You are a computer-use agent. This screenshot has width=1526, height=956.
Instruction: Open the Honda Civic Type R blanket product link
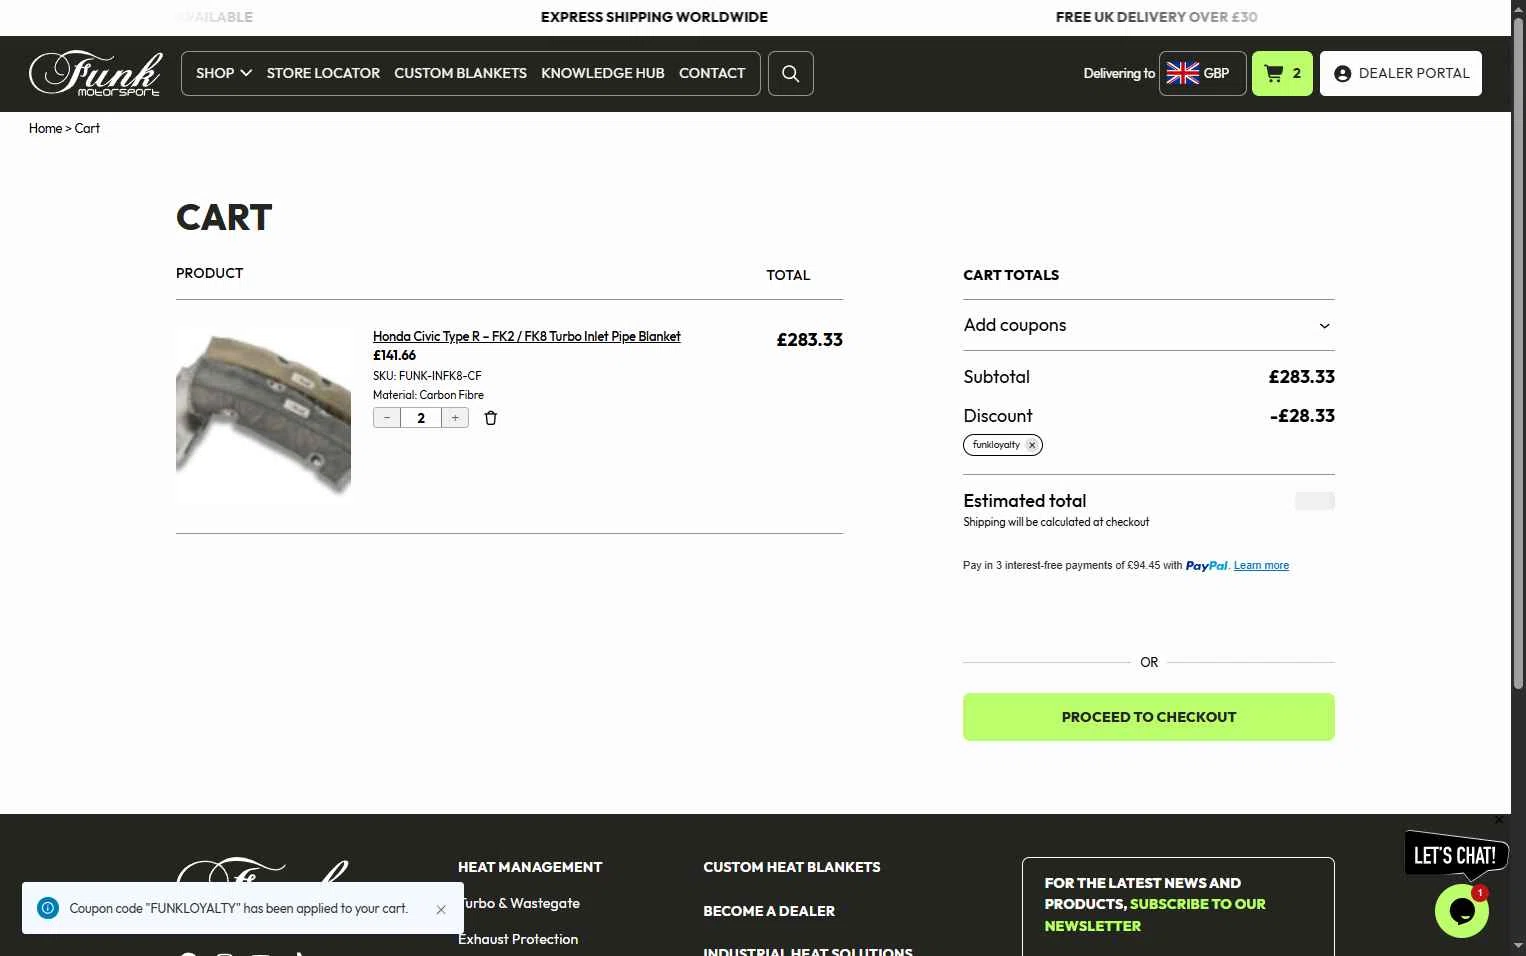[x=526, y=336]
